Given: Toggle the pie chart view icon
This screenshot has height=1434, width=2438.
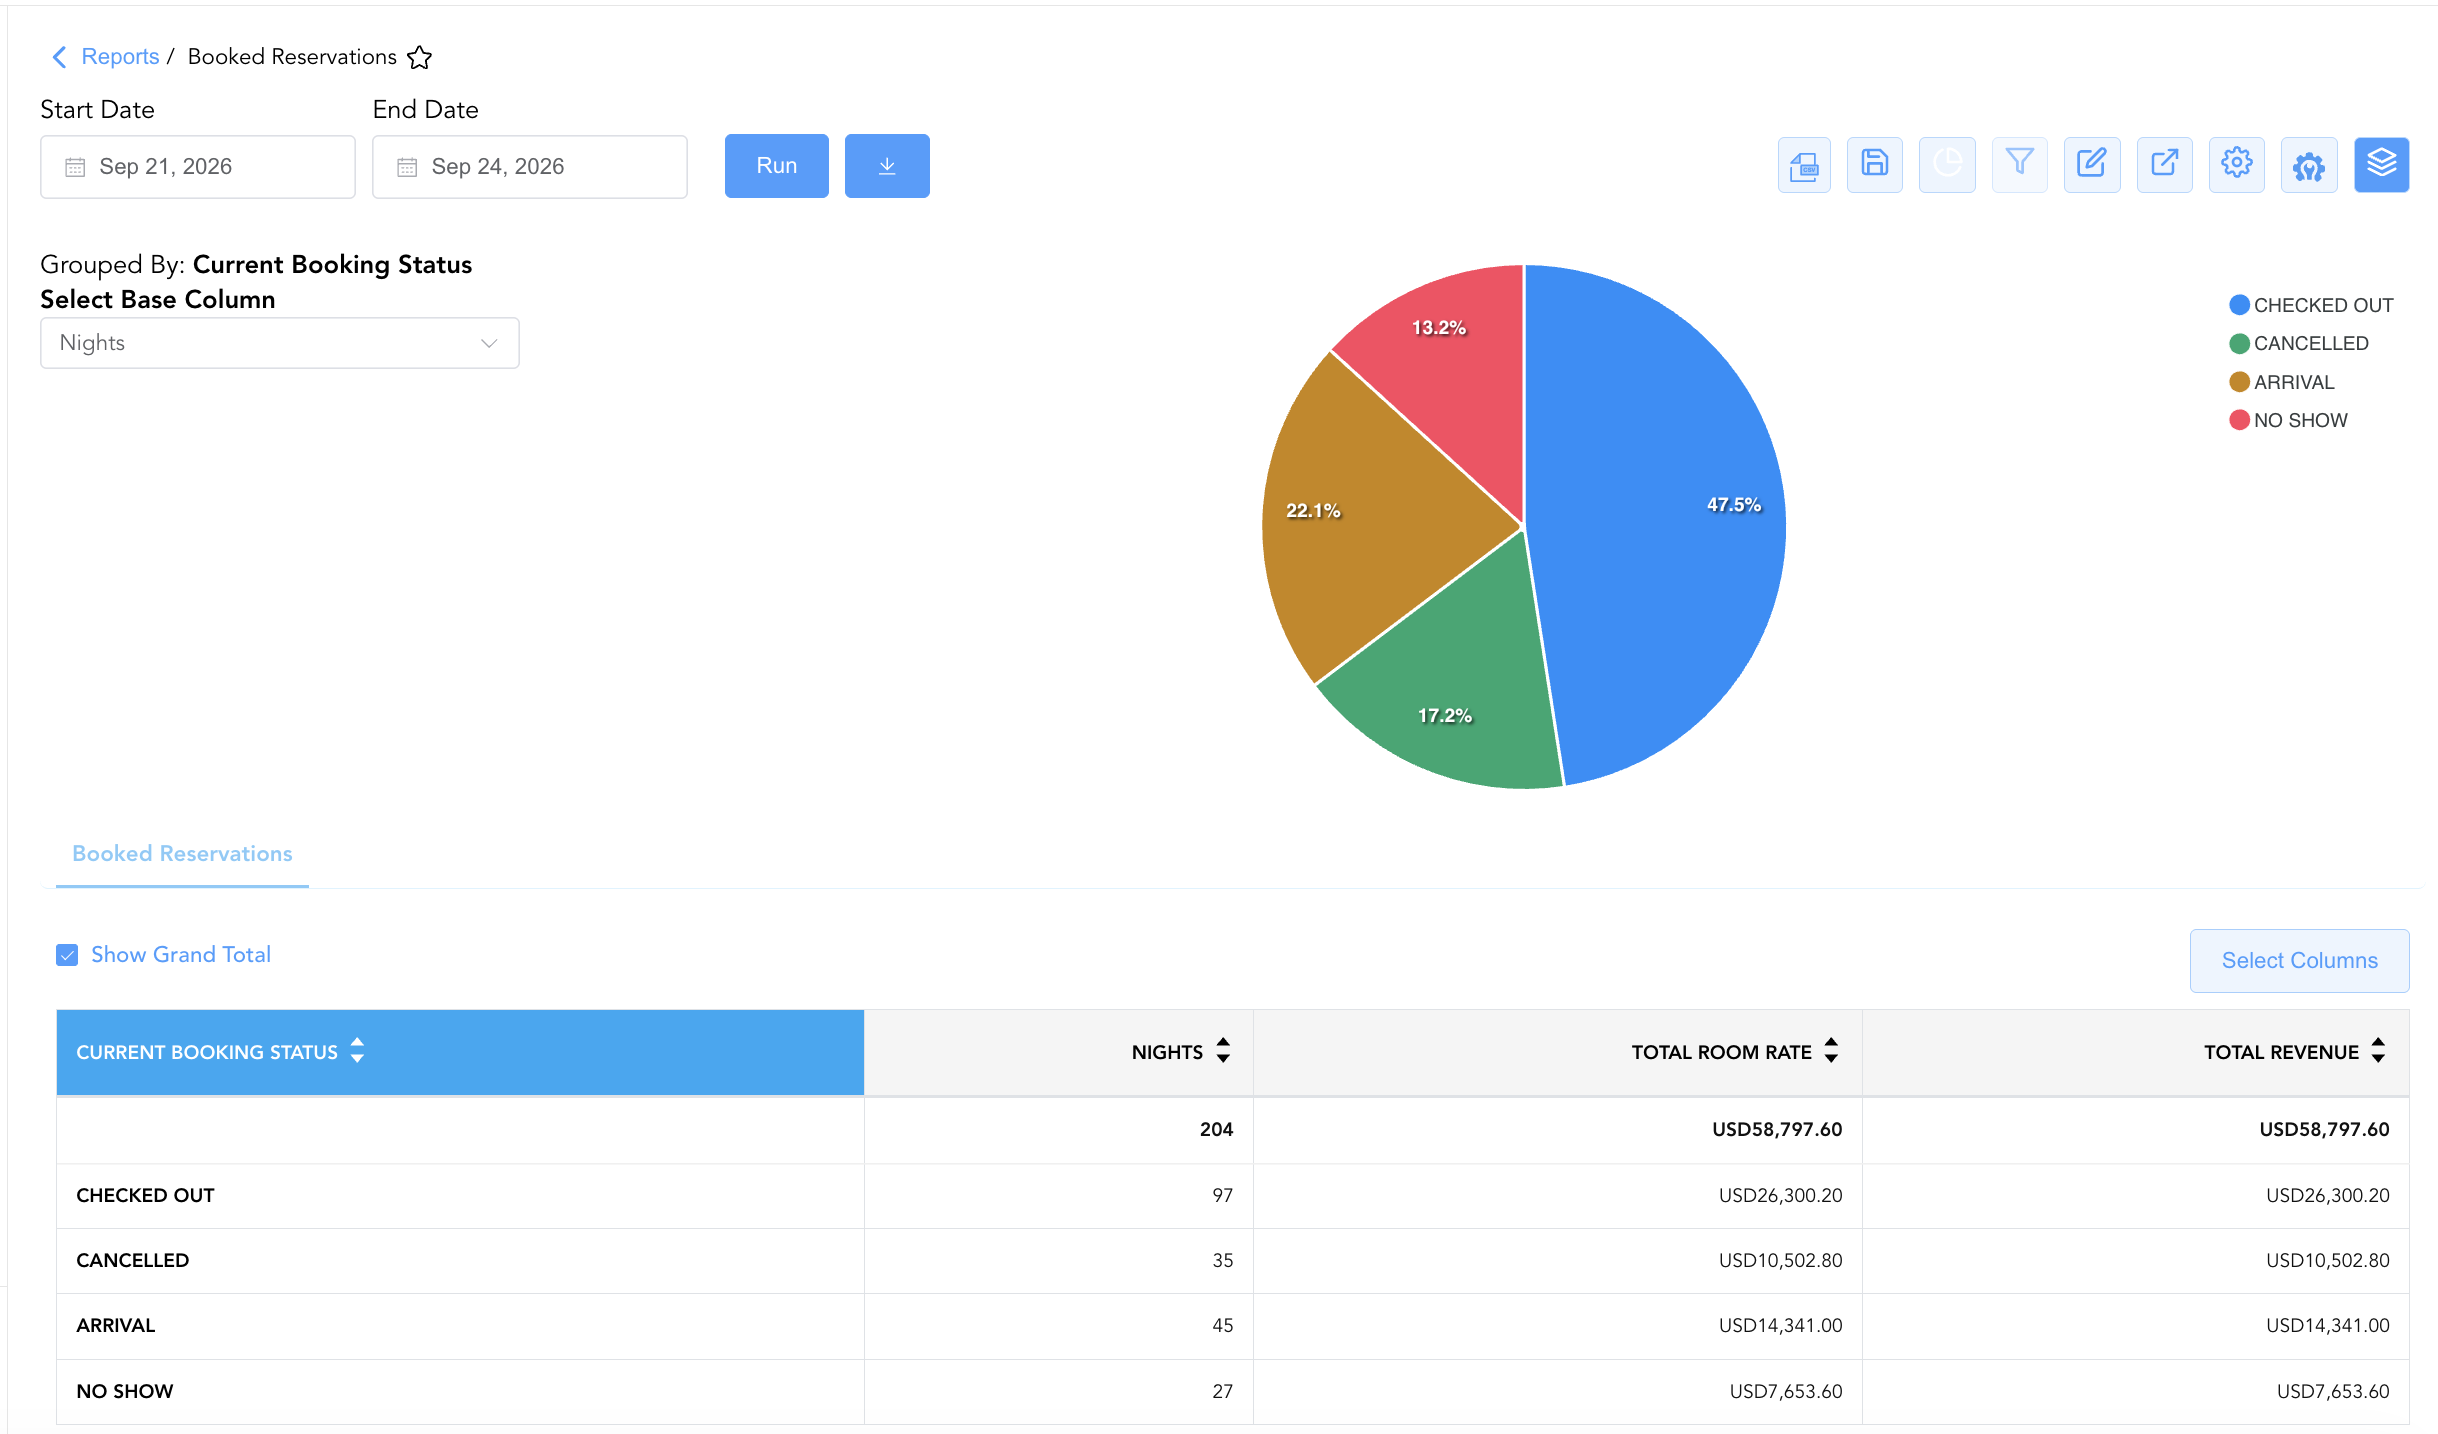Looking at the screenshot, I should 1947,165.
